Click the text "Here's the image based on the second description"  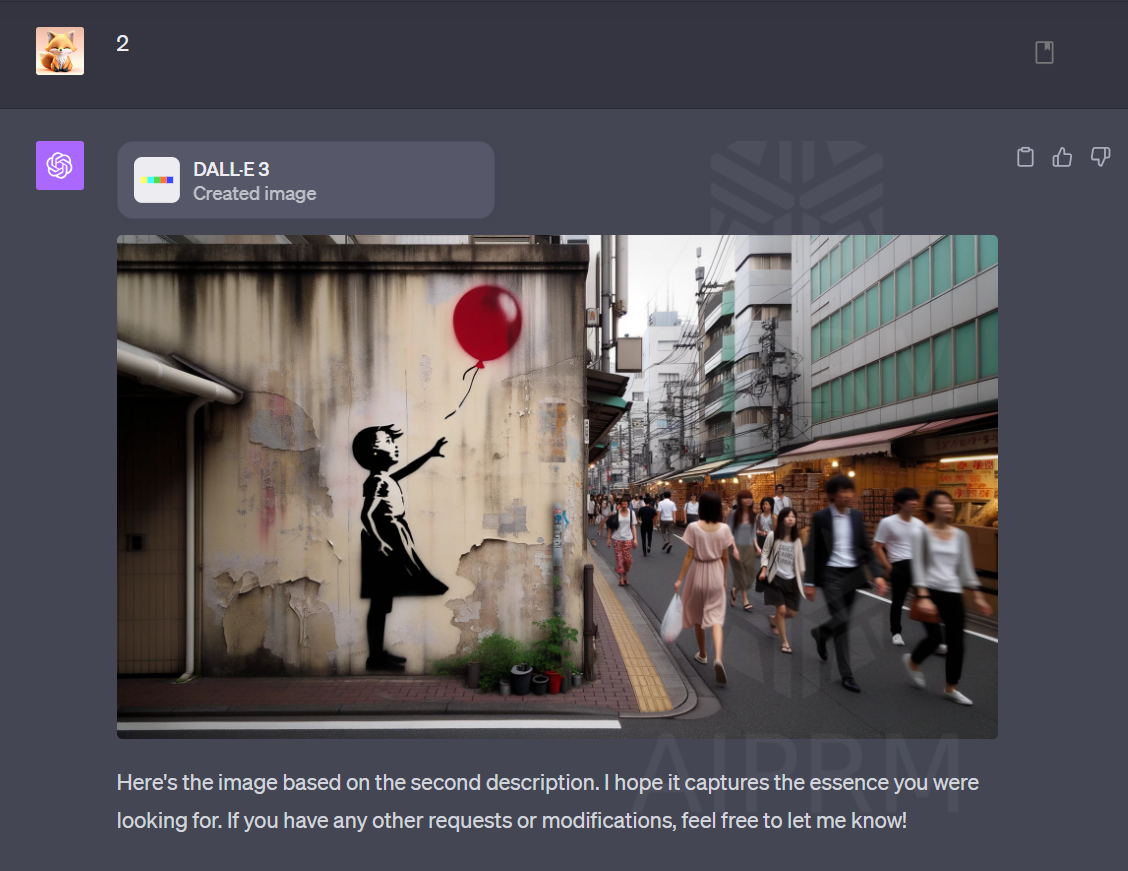[x=358, y=783]
